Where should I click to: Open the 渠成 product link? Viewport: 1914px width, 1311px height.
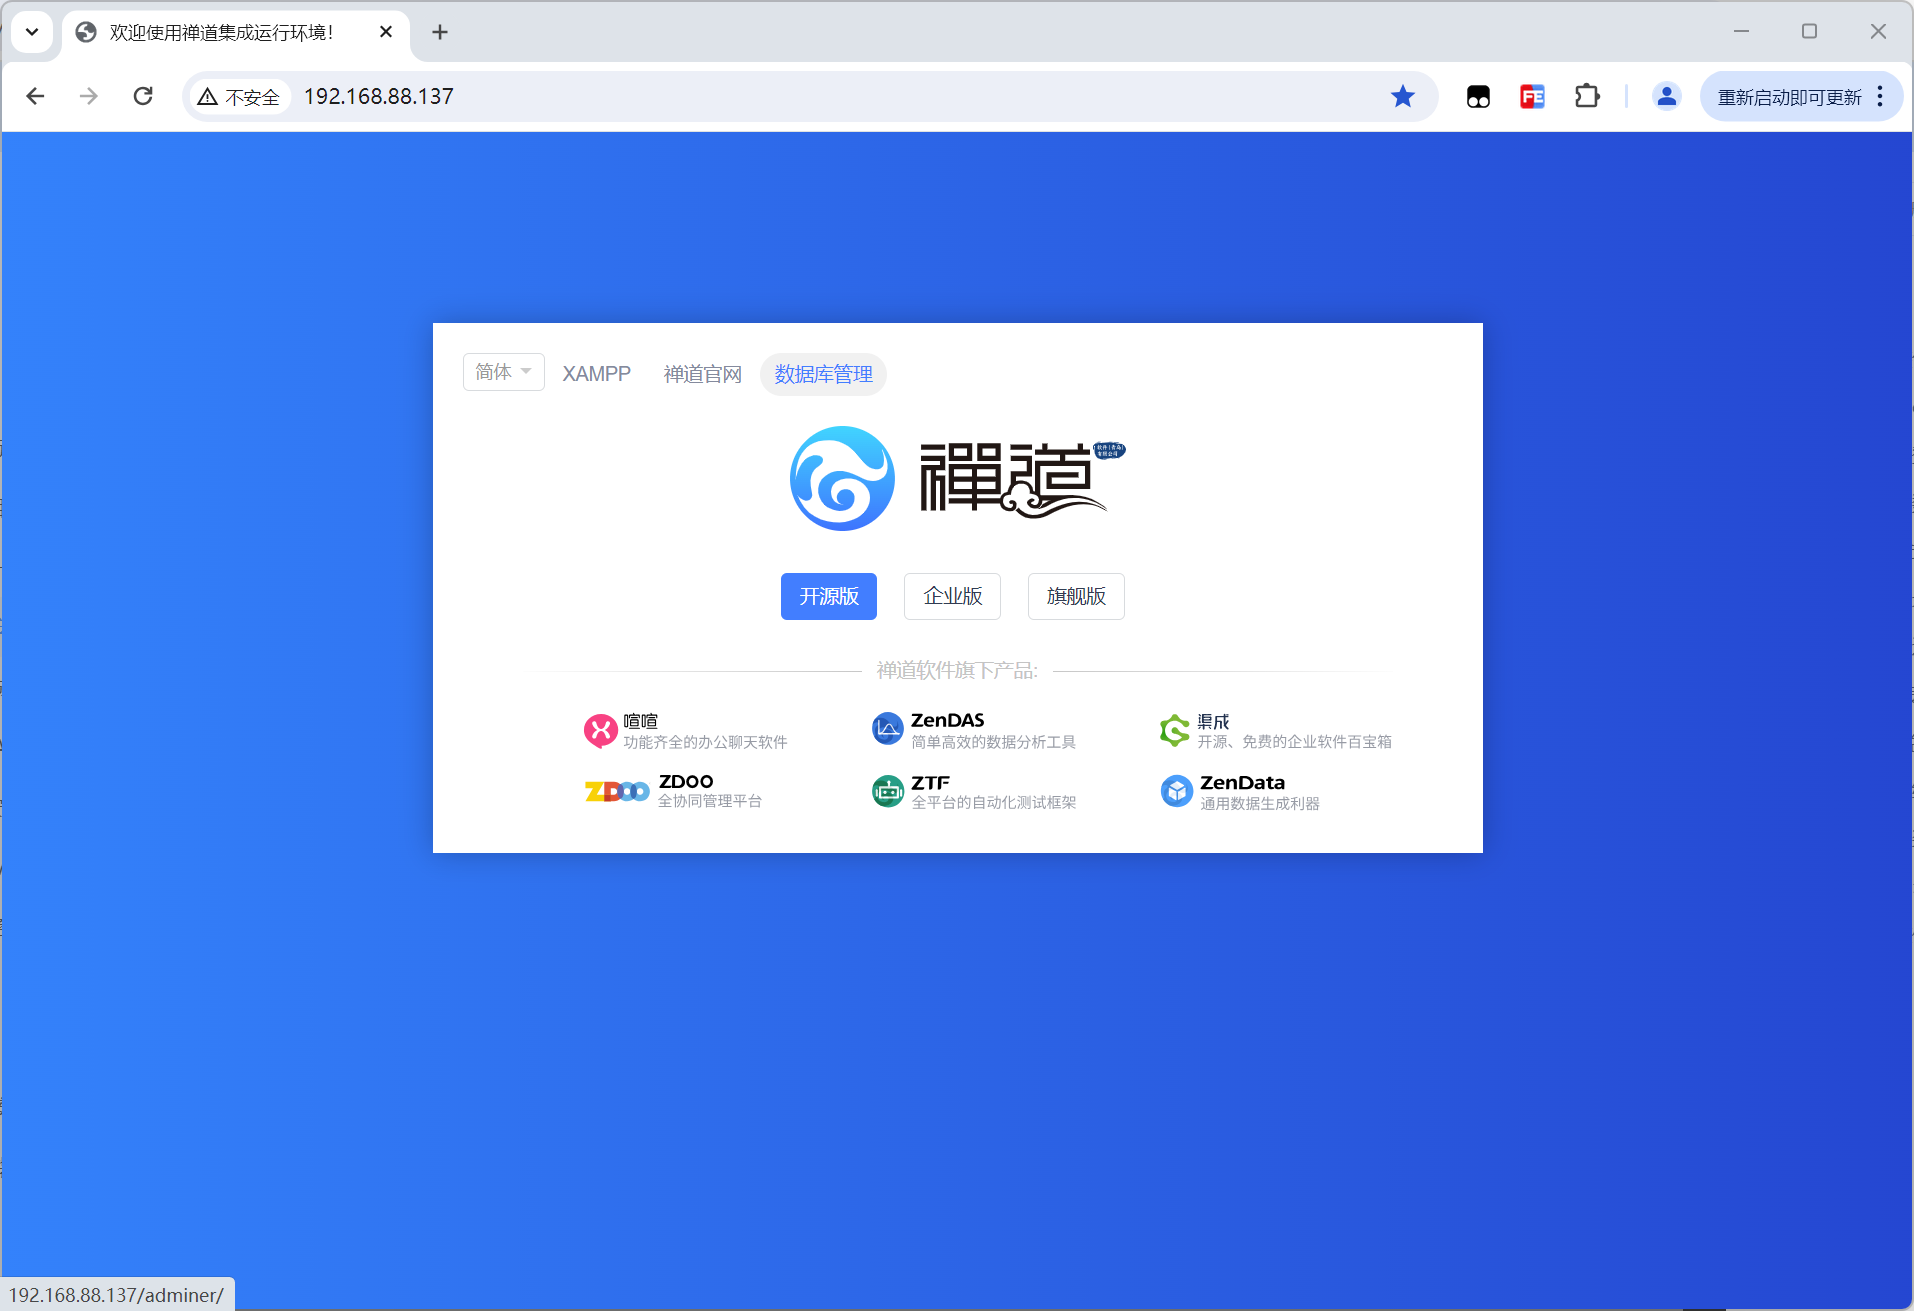click(1213, 721)
